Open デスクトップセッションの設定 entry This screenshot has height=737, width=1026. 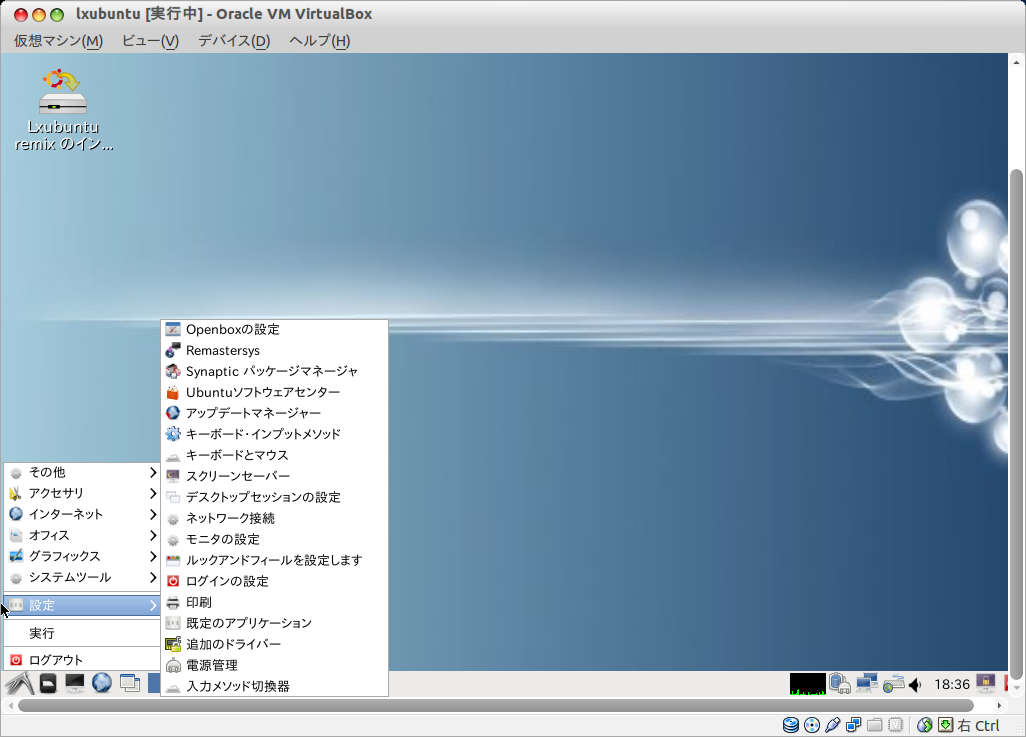tap(274, 497)
